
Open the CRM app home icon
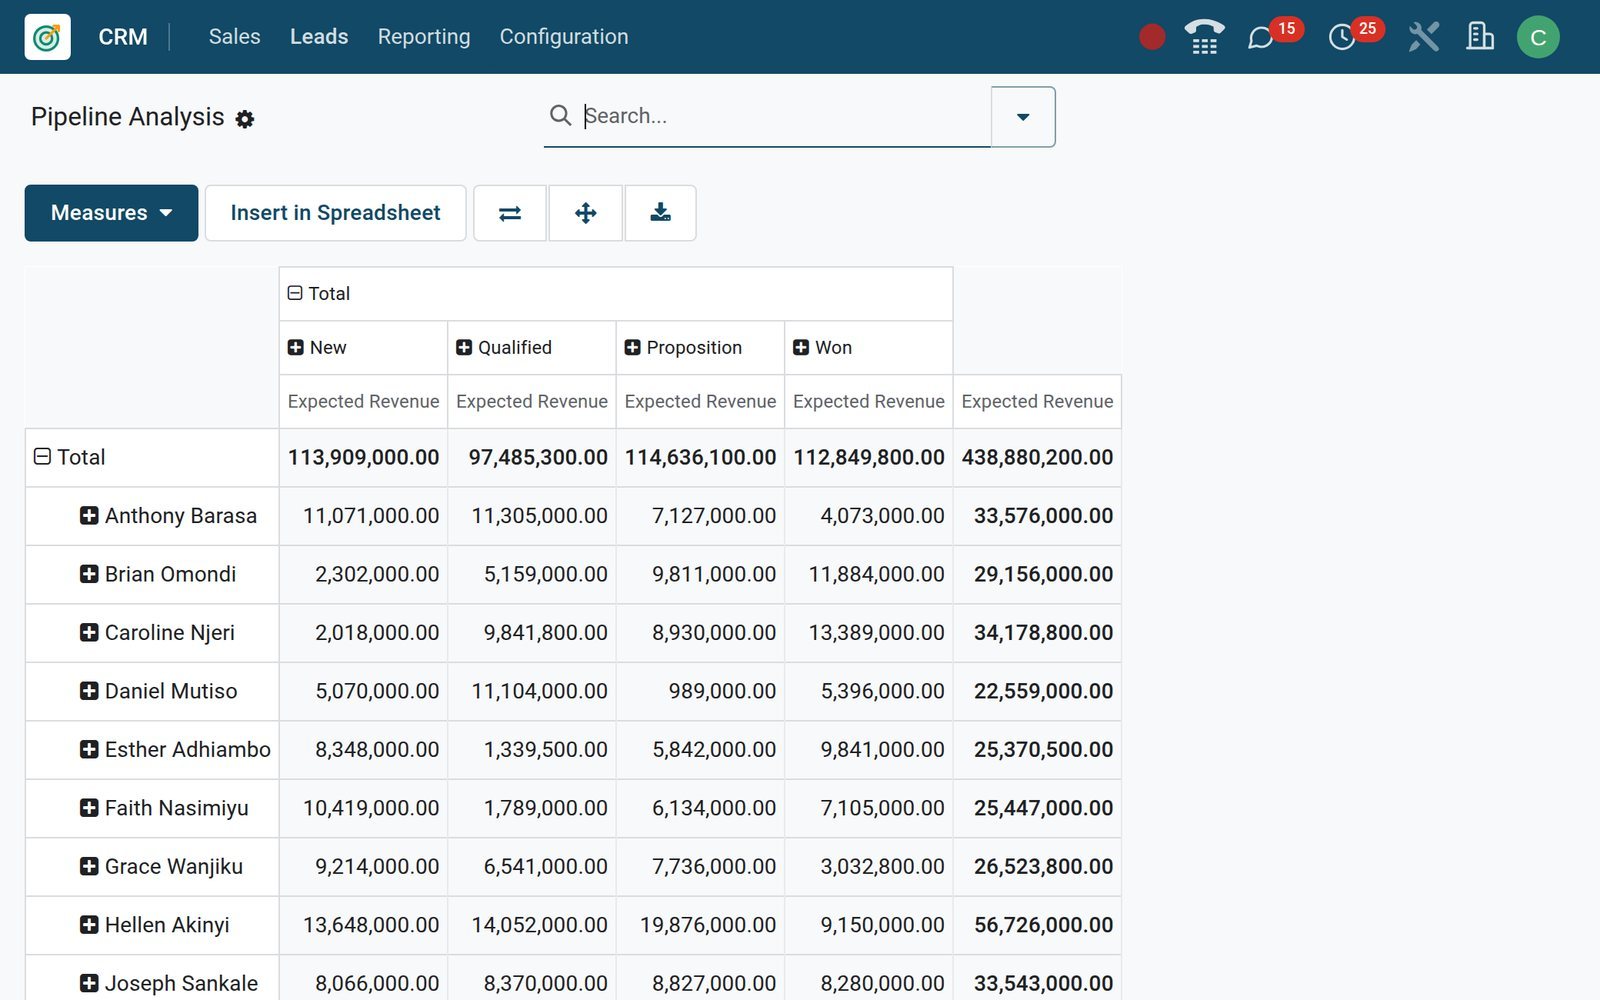pos(47,37)
